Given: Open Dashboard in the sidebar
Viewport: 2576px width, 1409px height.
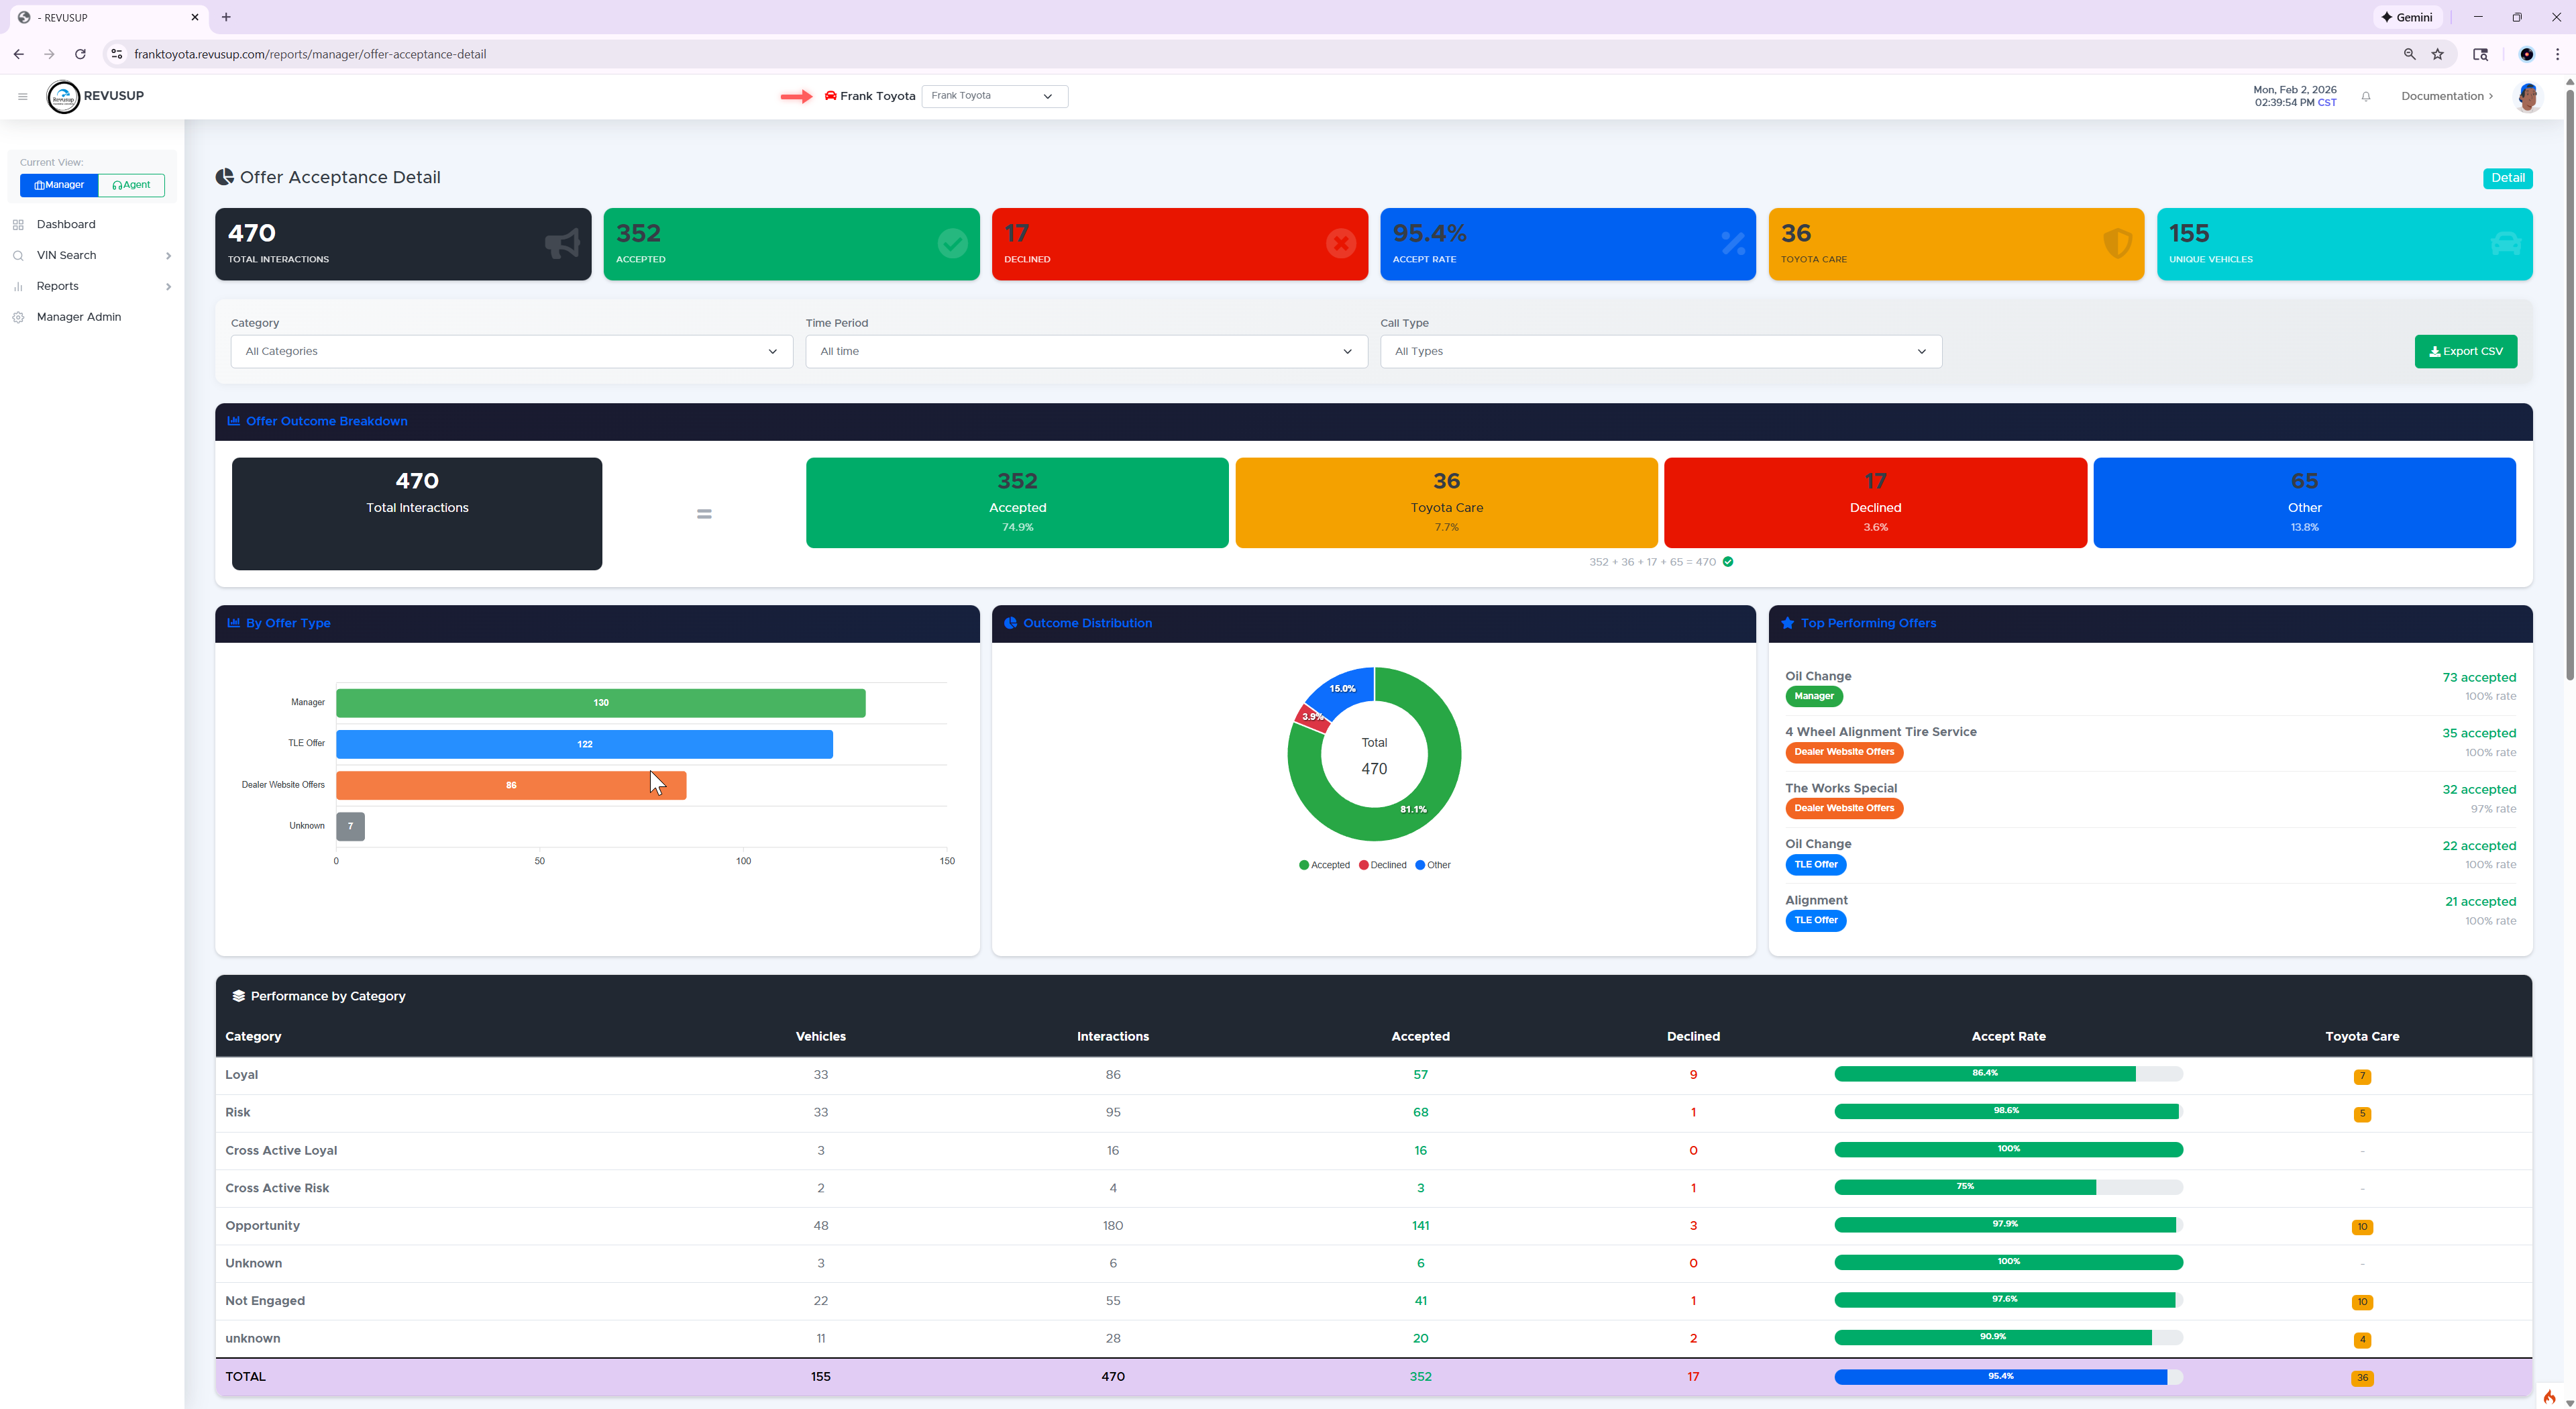Looking at the screenshot, I should point(66,224).
